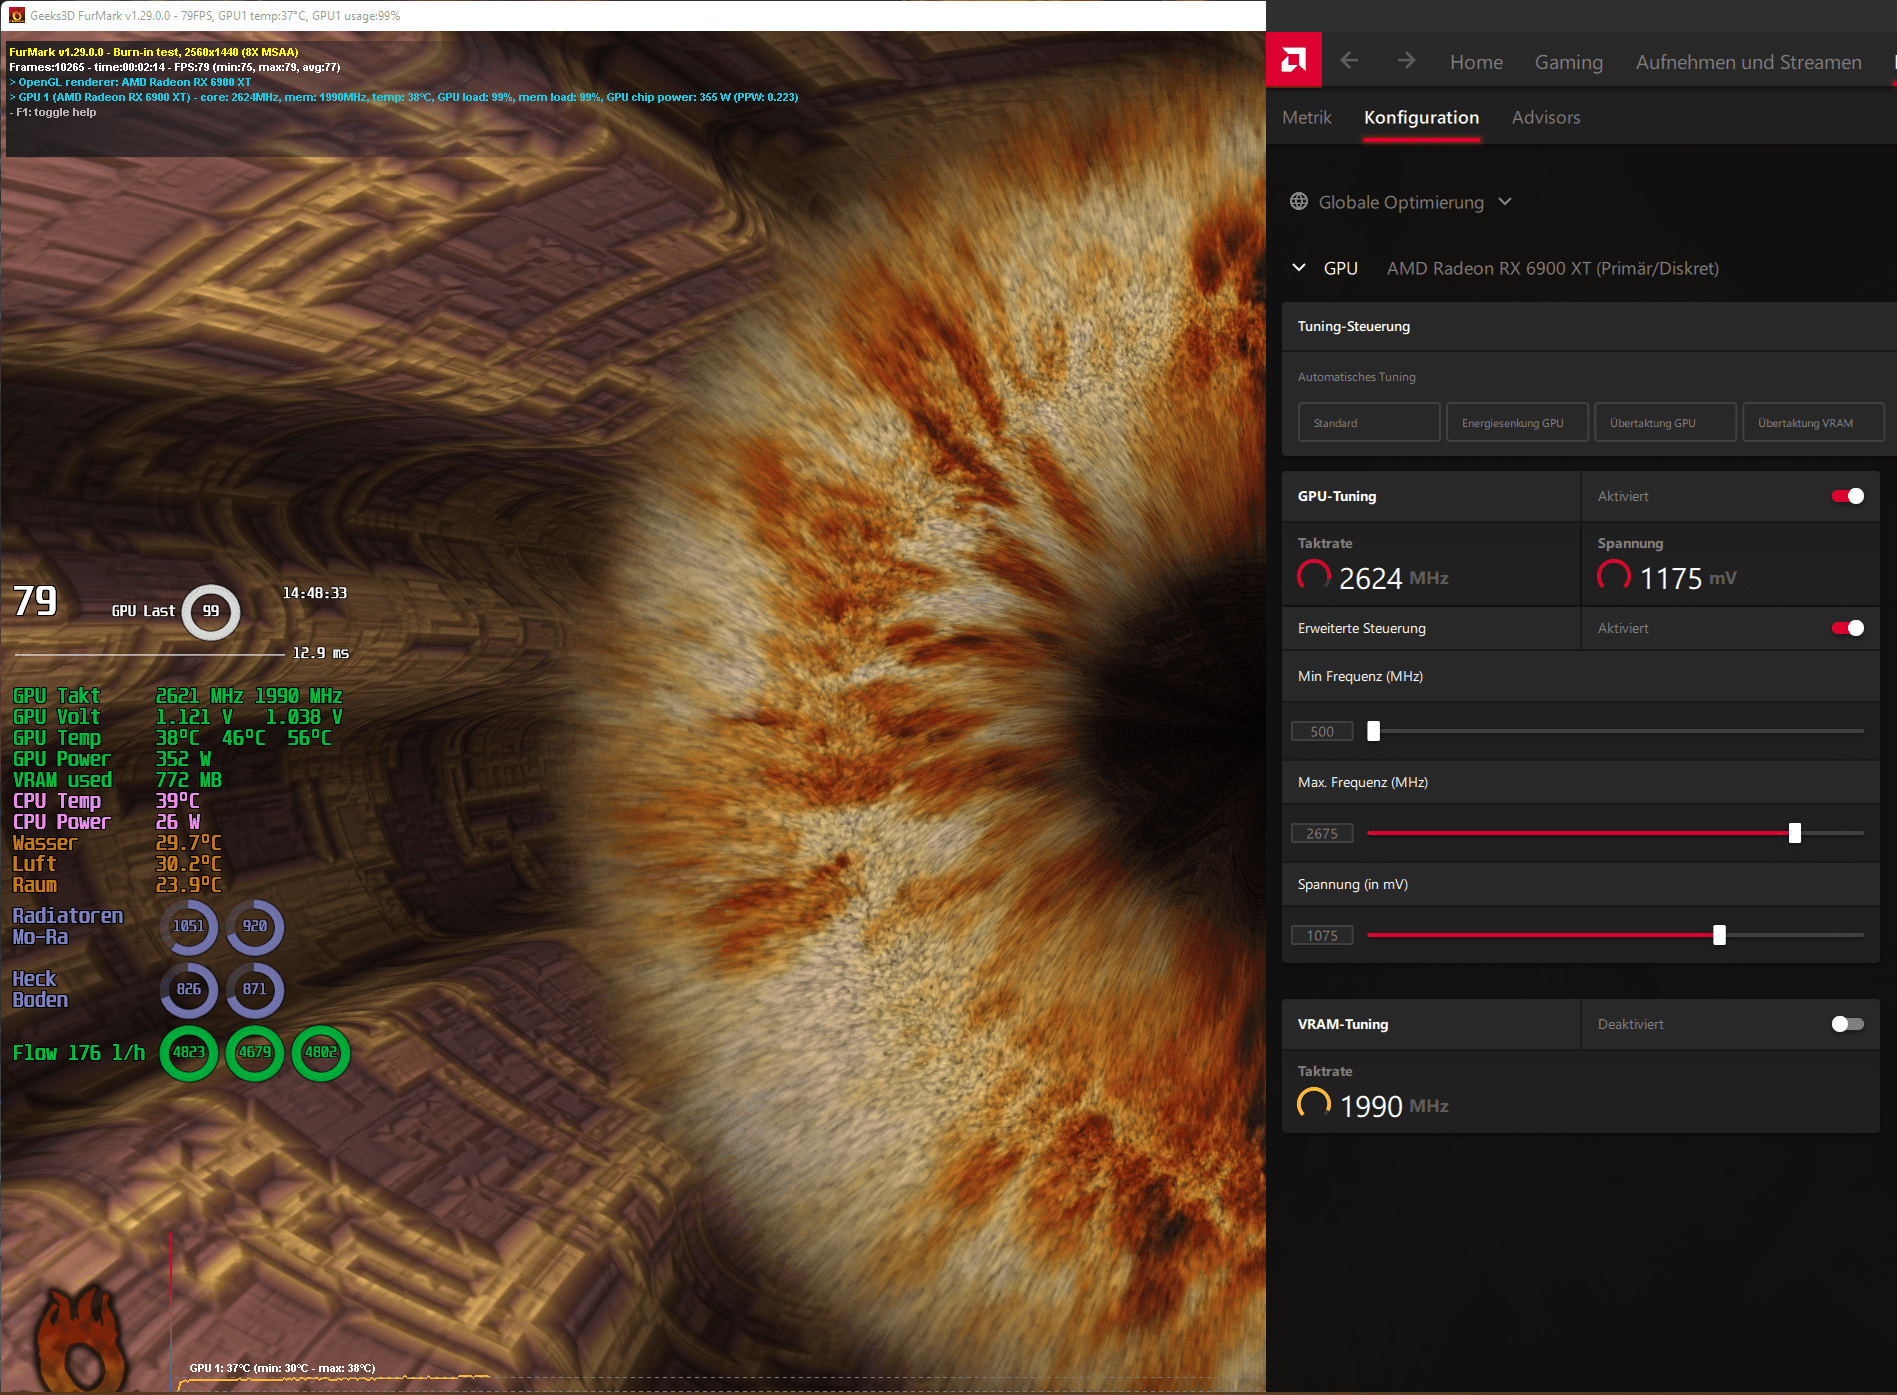The width and height of the screenshot is (1897, 1395).
Task: Enable the VRAM-Tuning toggle
Action: (x=1847, y=1024)
